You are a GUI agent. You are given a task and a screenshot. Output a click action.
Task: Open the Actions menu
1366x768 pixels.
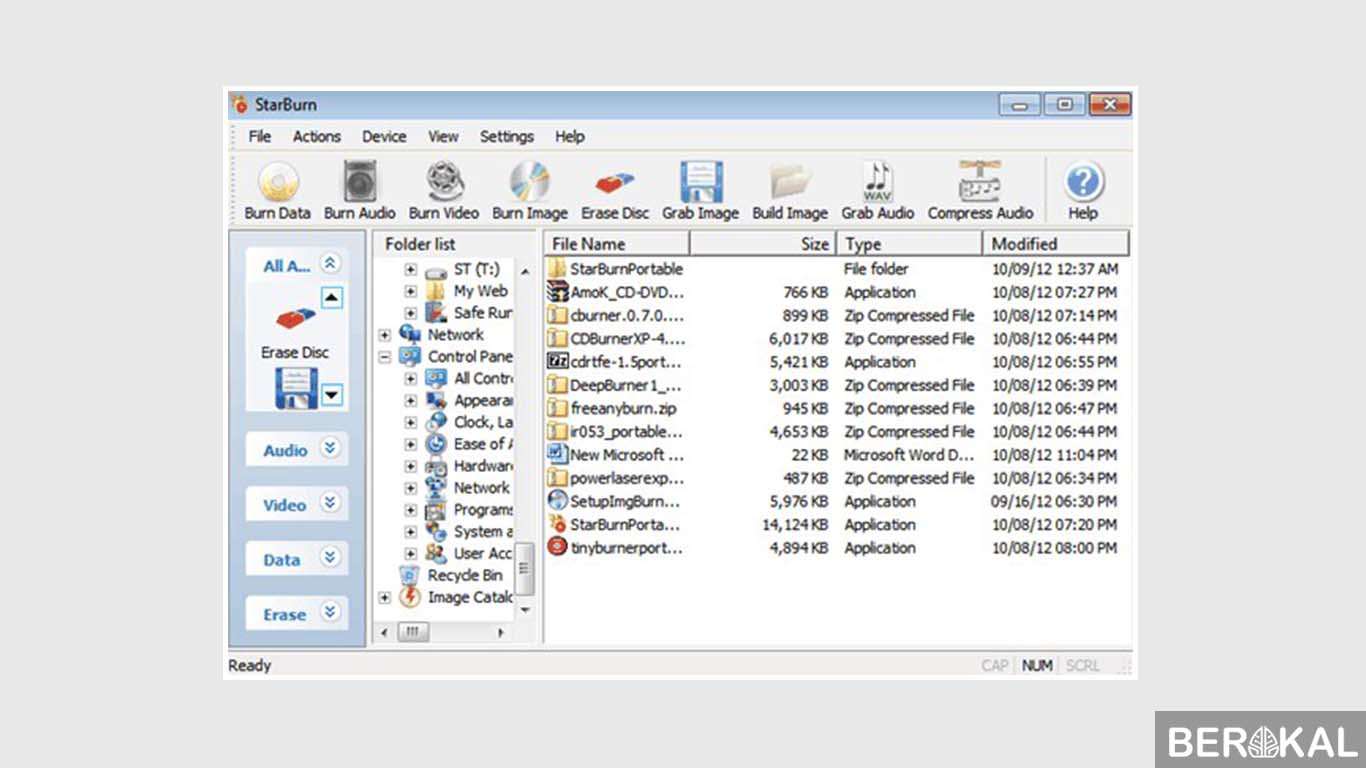tap(317, 137)
